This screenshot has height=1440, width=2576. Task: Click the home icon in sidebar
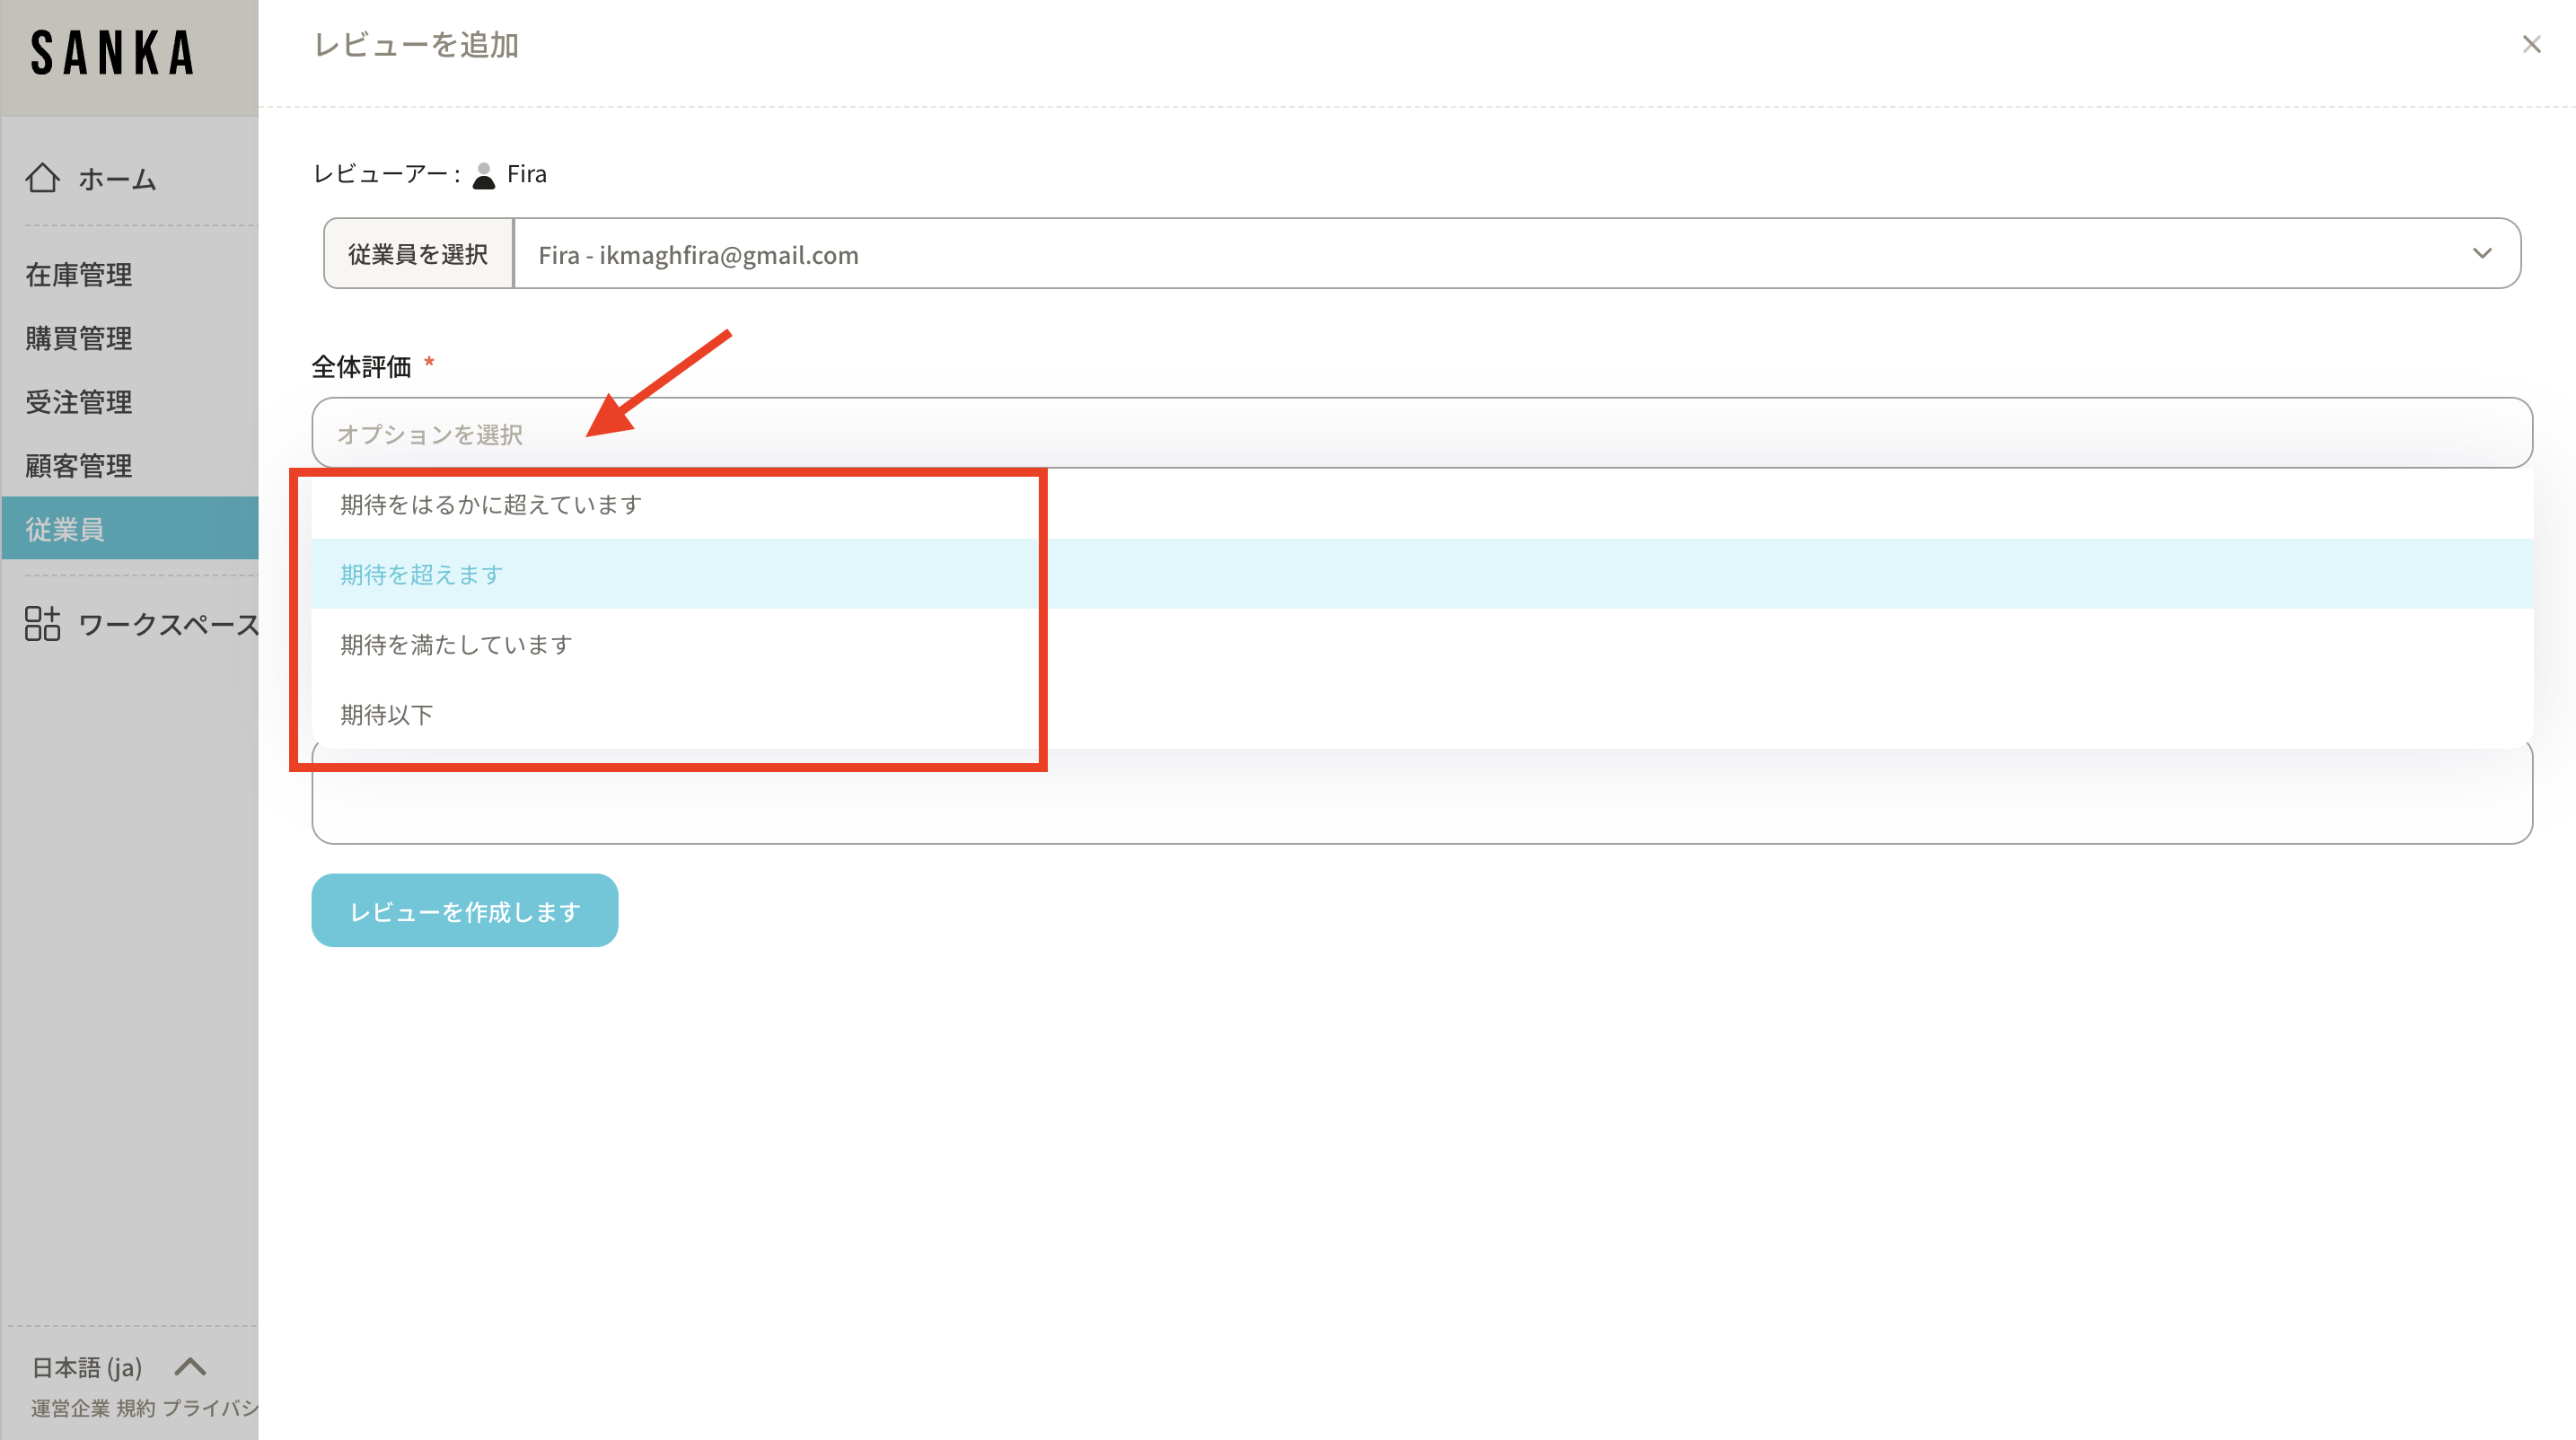42,178
